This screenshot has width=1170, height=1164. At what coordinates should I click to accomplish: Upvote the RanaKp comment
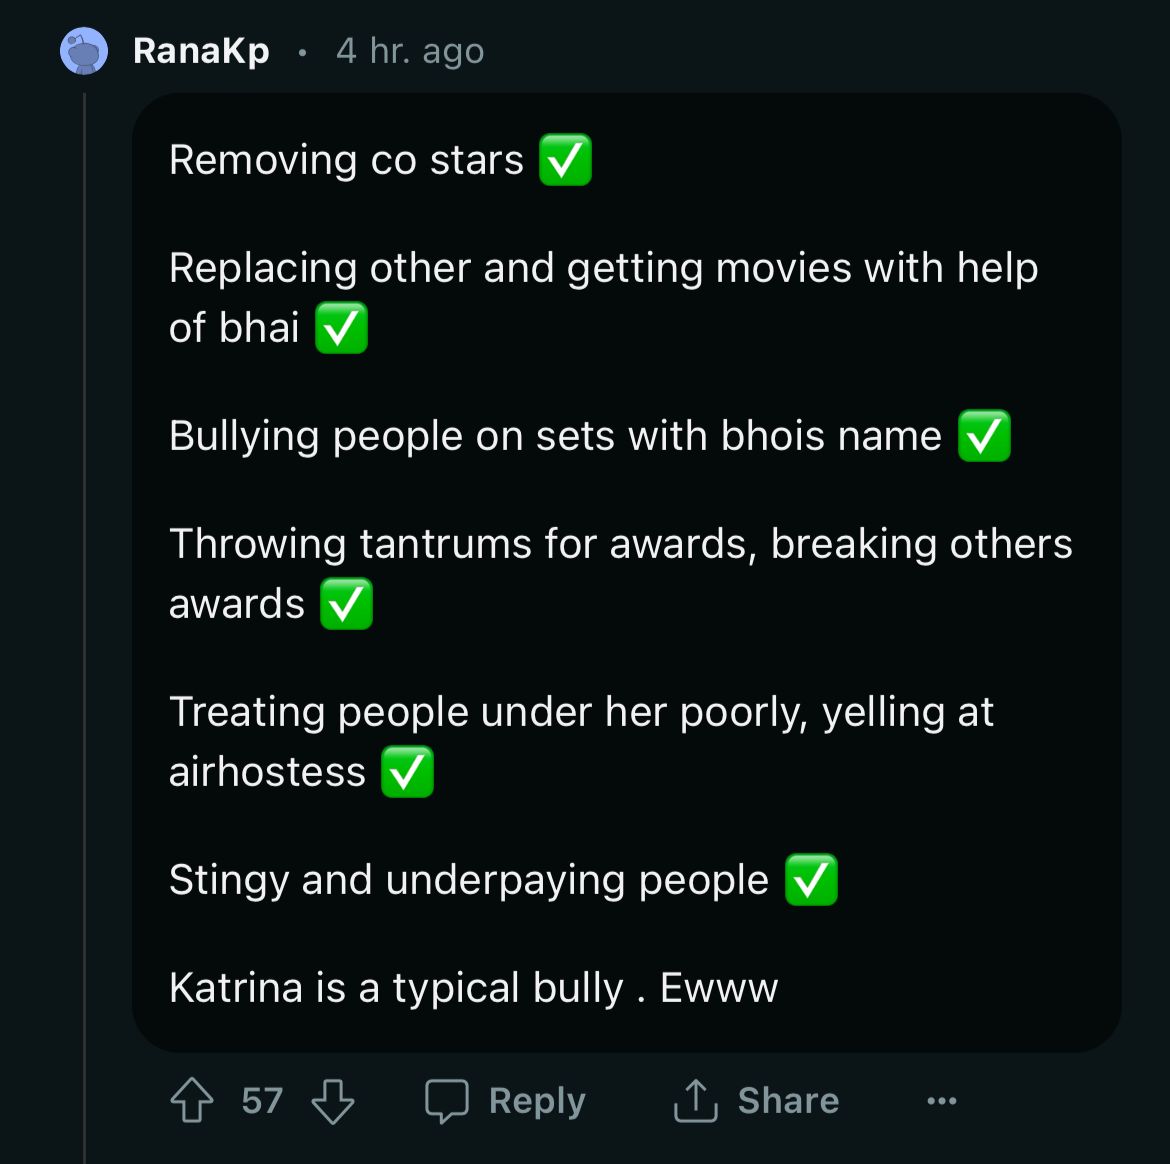[x=192, y=1100]
